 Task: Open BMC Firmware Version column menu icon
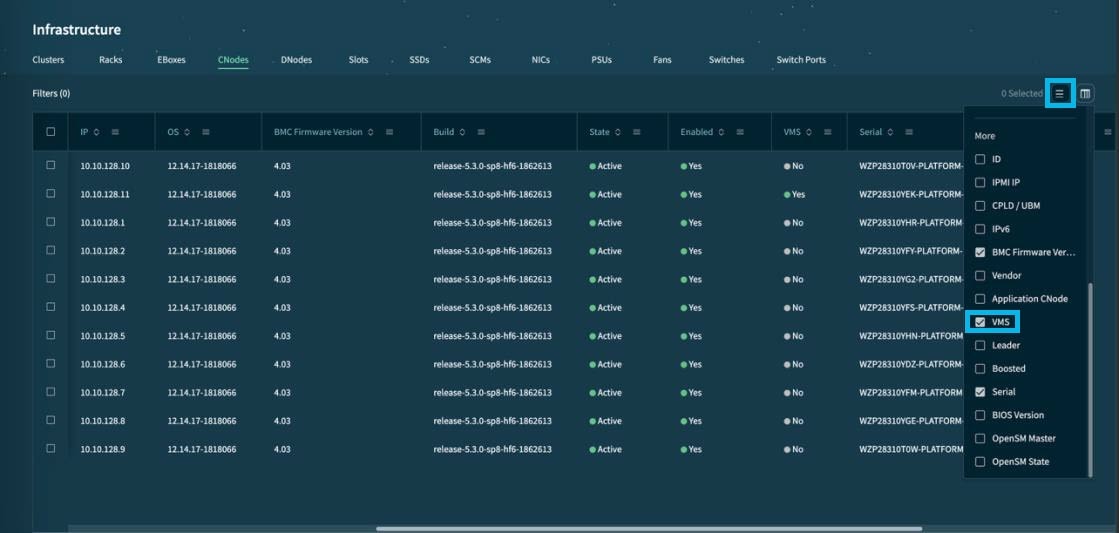coord(390,132)
